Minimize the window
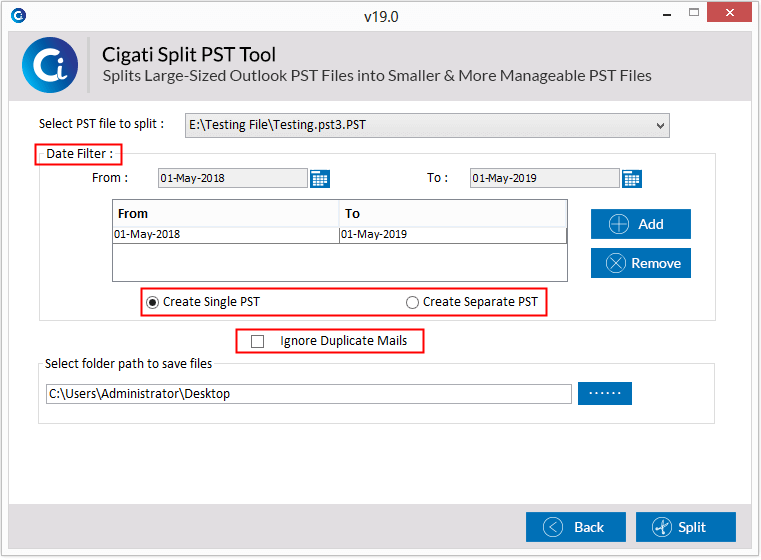Viewport: 761px width, 560px height. pyautogui.click(x=667, y=15)
